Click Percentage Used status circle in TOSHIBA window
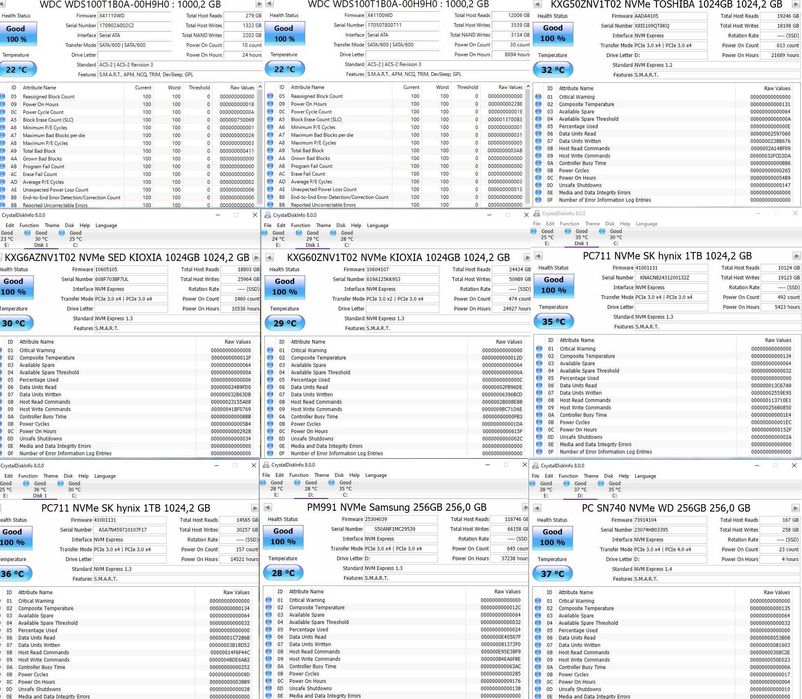 (x=538, y=126)
